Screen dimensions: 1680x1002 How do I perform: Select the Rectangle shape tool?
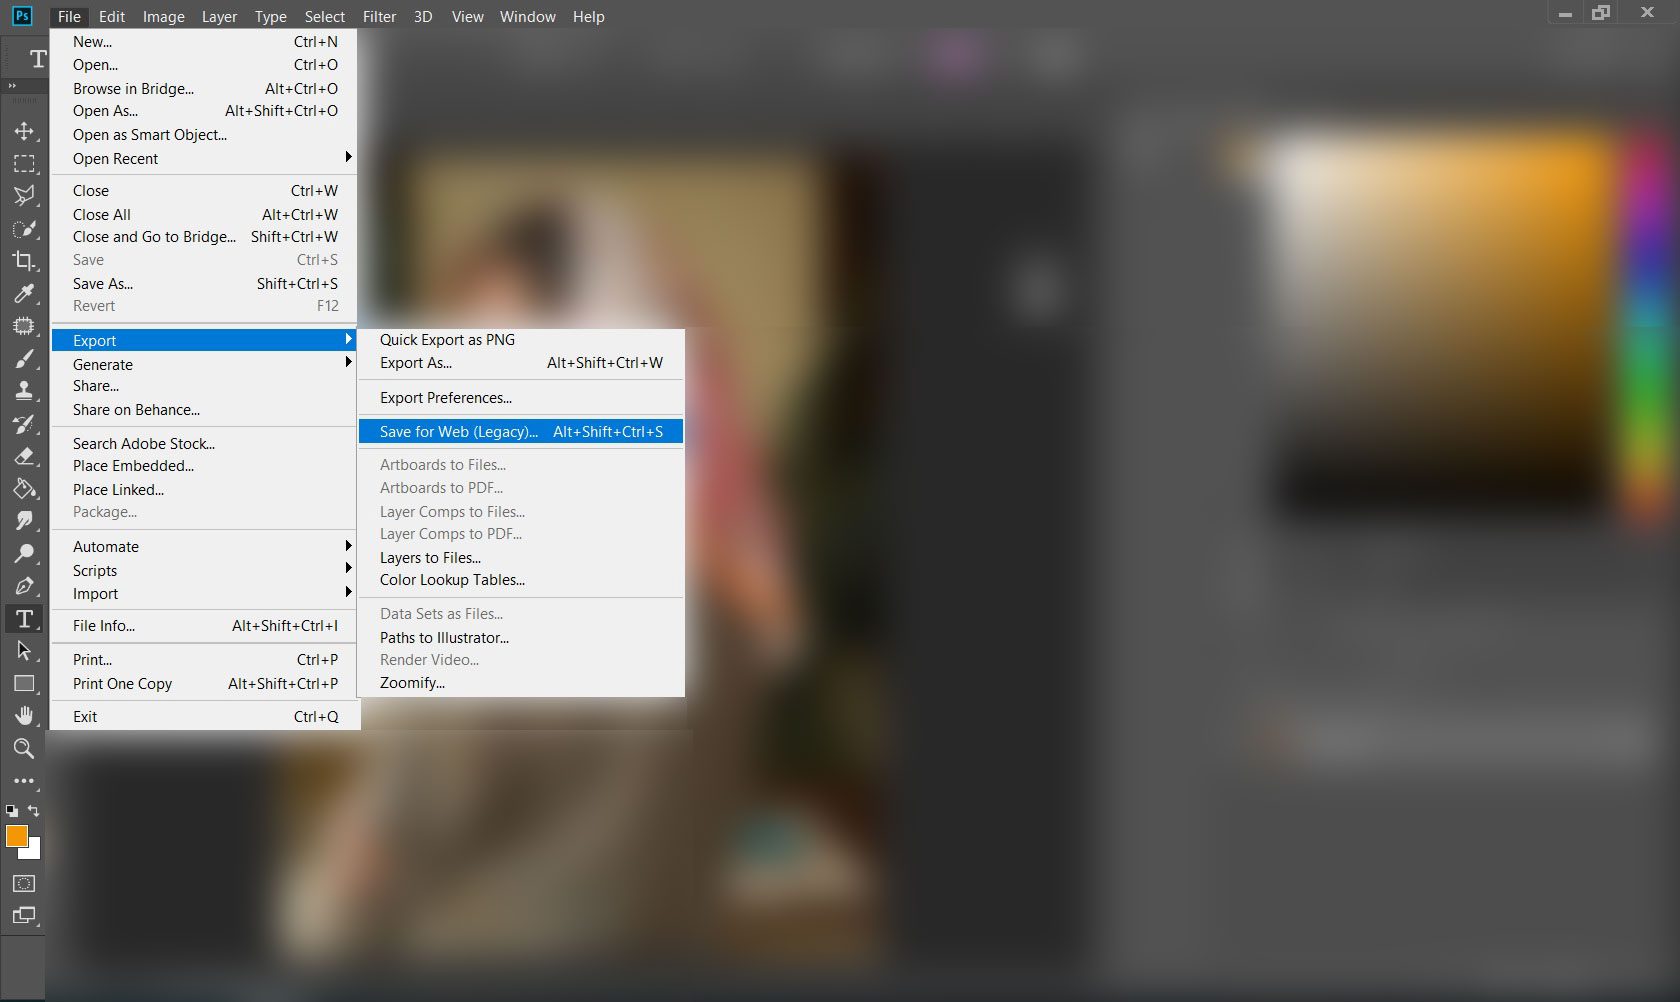[24, 684]
